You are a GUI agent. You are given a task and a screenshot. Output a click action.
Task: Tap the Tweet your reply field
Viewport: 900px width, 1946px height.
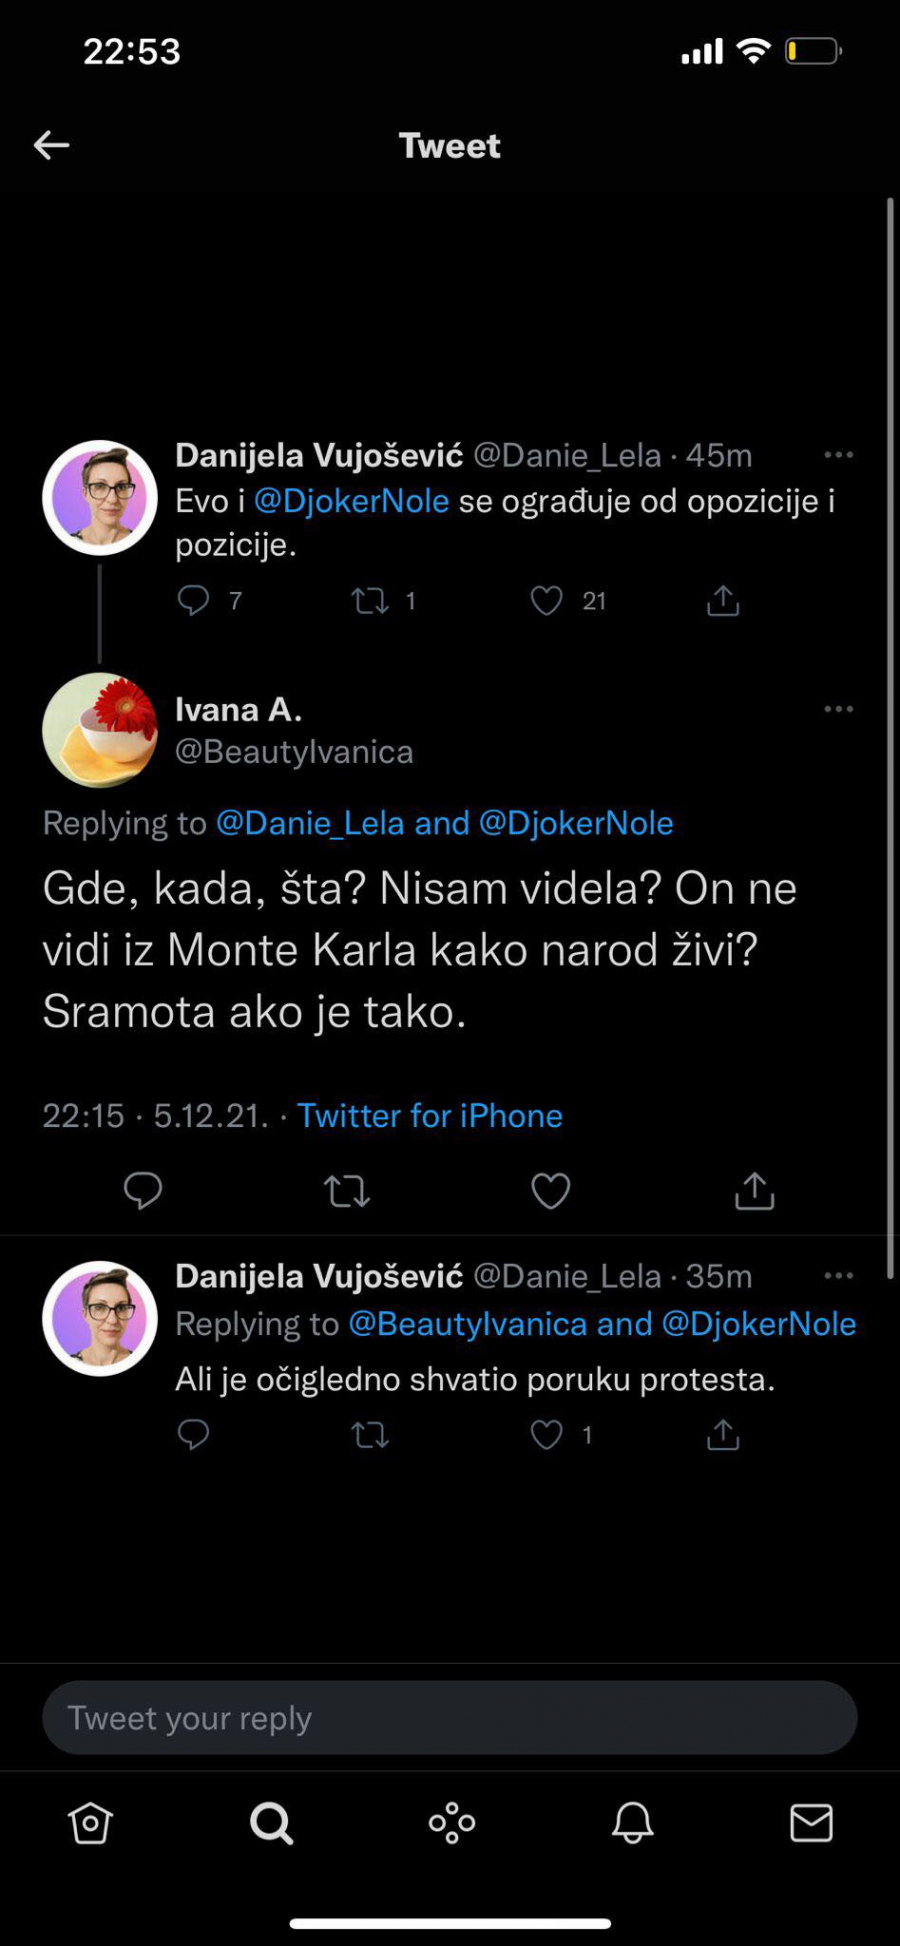[449, 1718]
